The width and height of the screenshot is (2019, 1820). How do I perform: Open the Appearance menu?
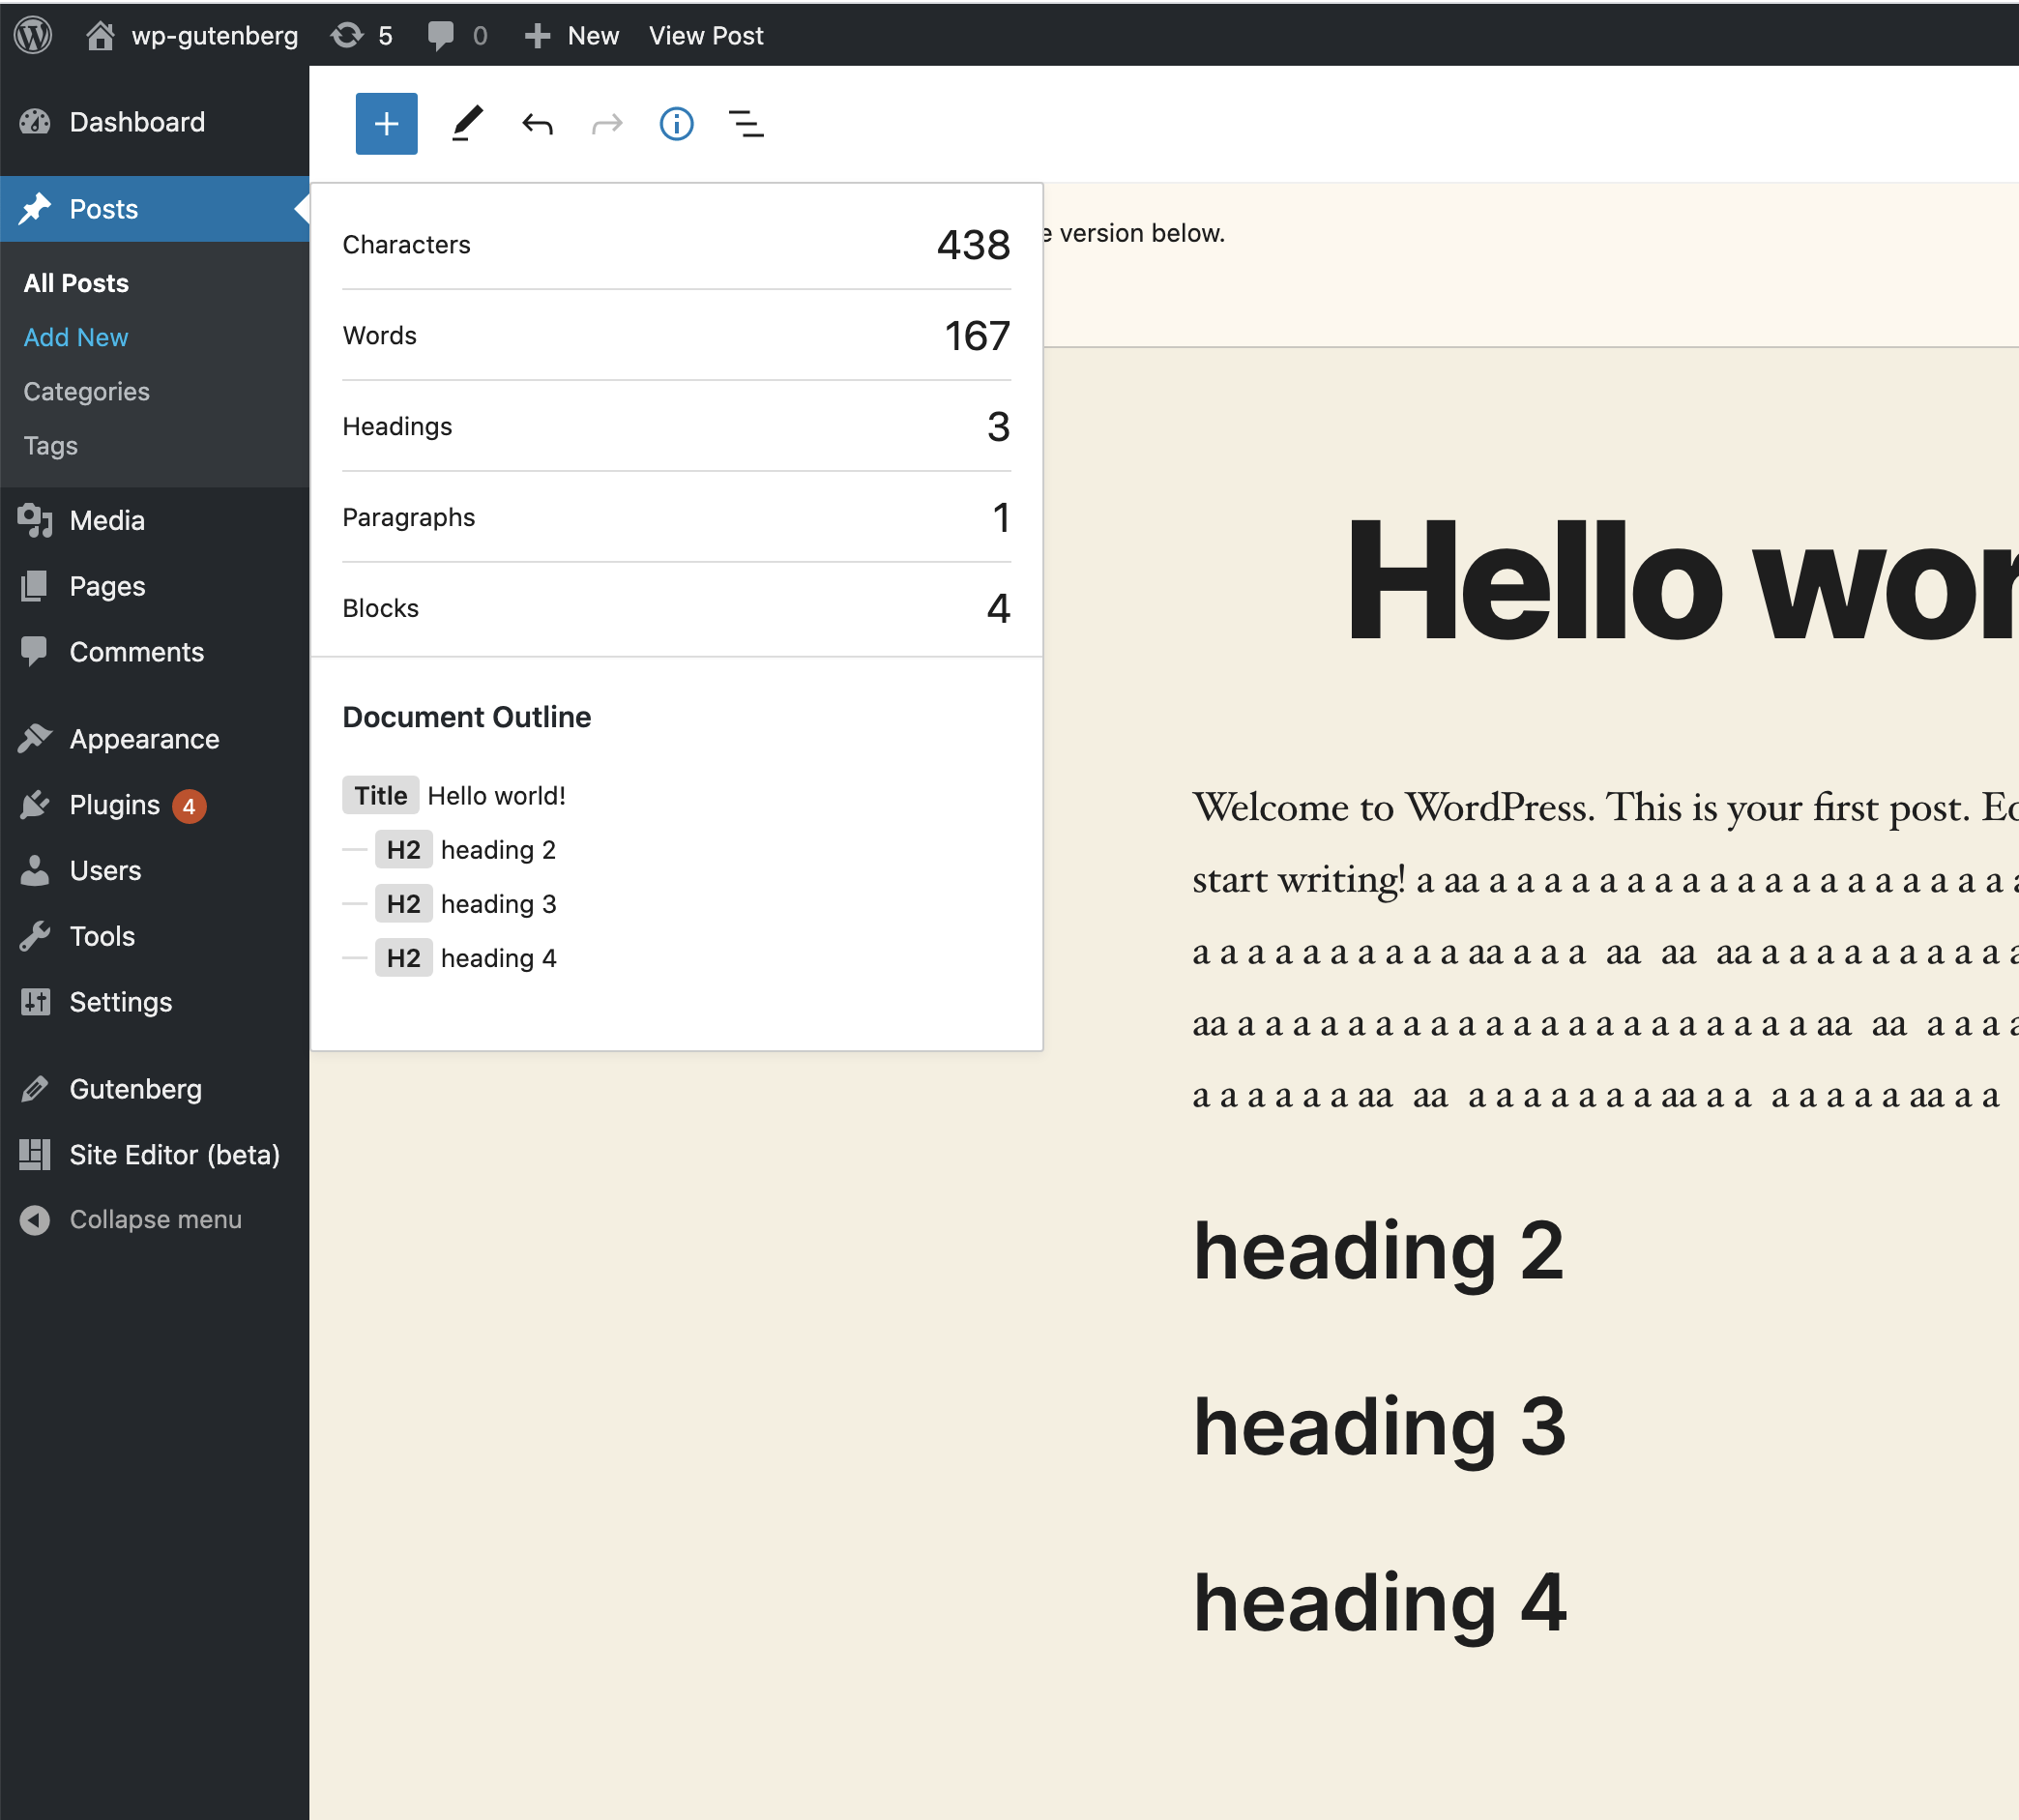[155, 739]
